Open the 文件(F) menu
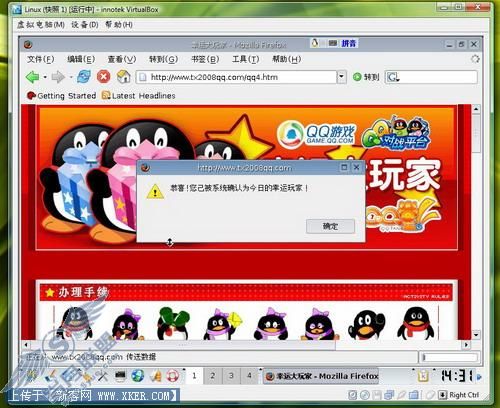 pos(40,59)
